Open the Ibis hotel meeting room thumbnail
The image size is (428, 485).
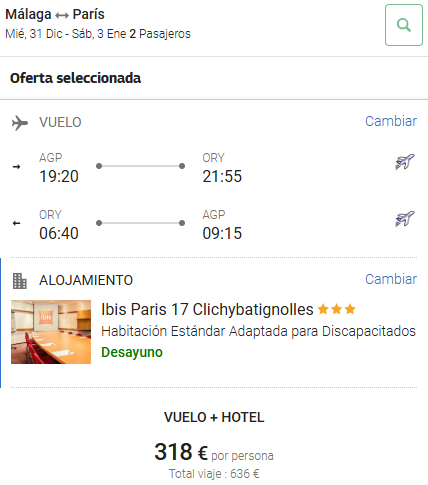[x=51, y=332]
